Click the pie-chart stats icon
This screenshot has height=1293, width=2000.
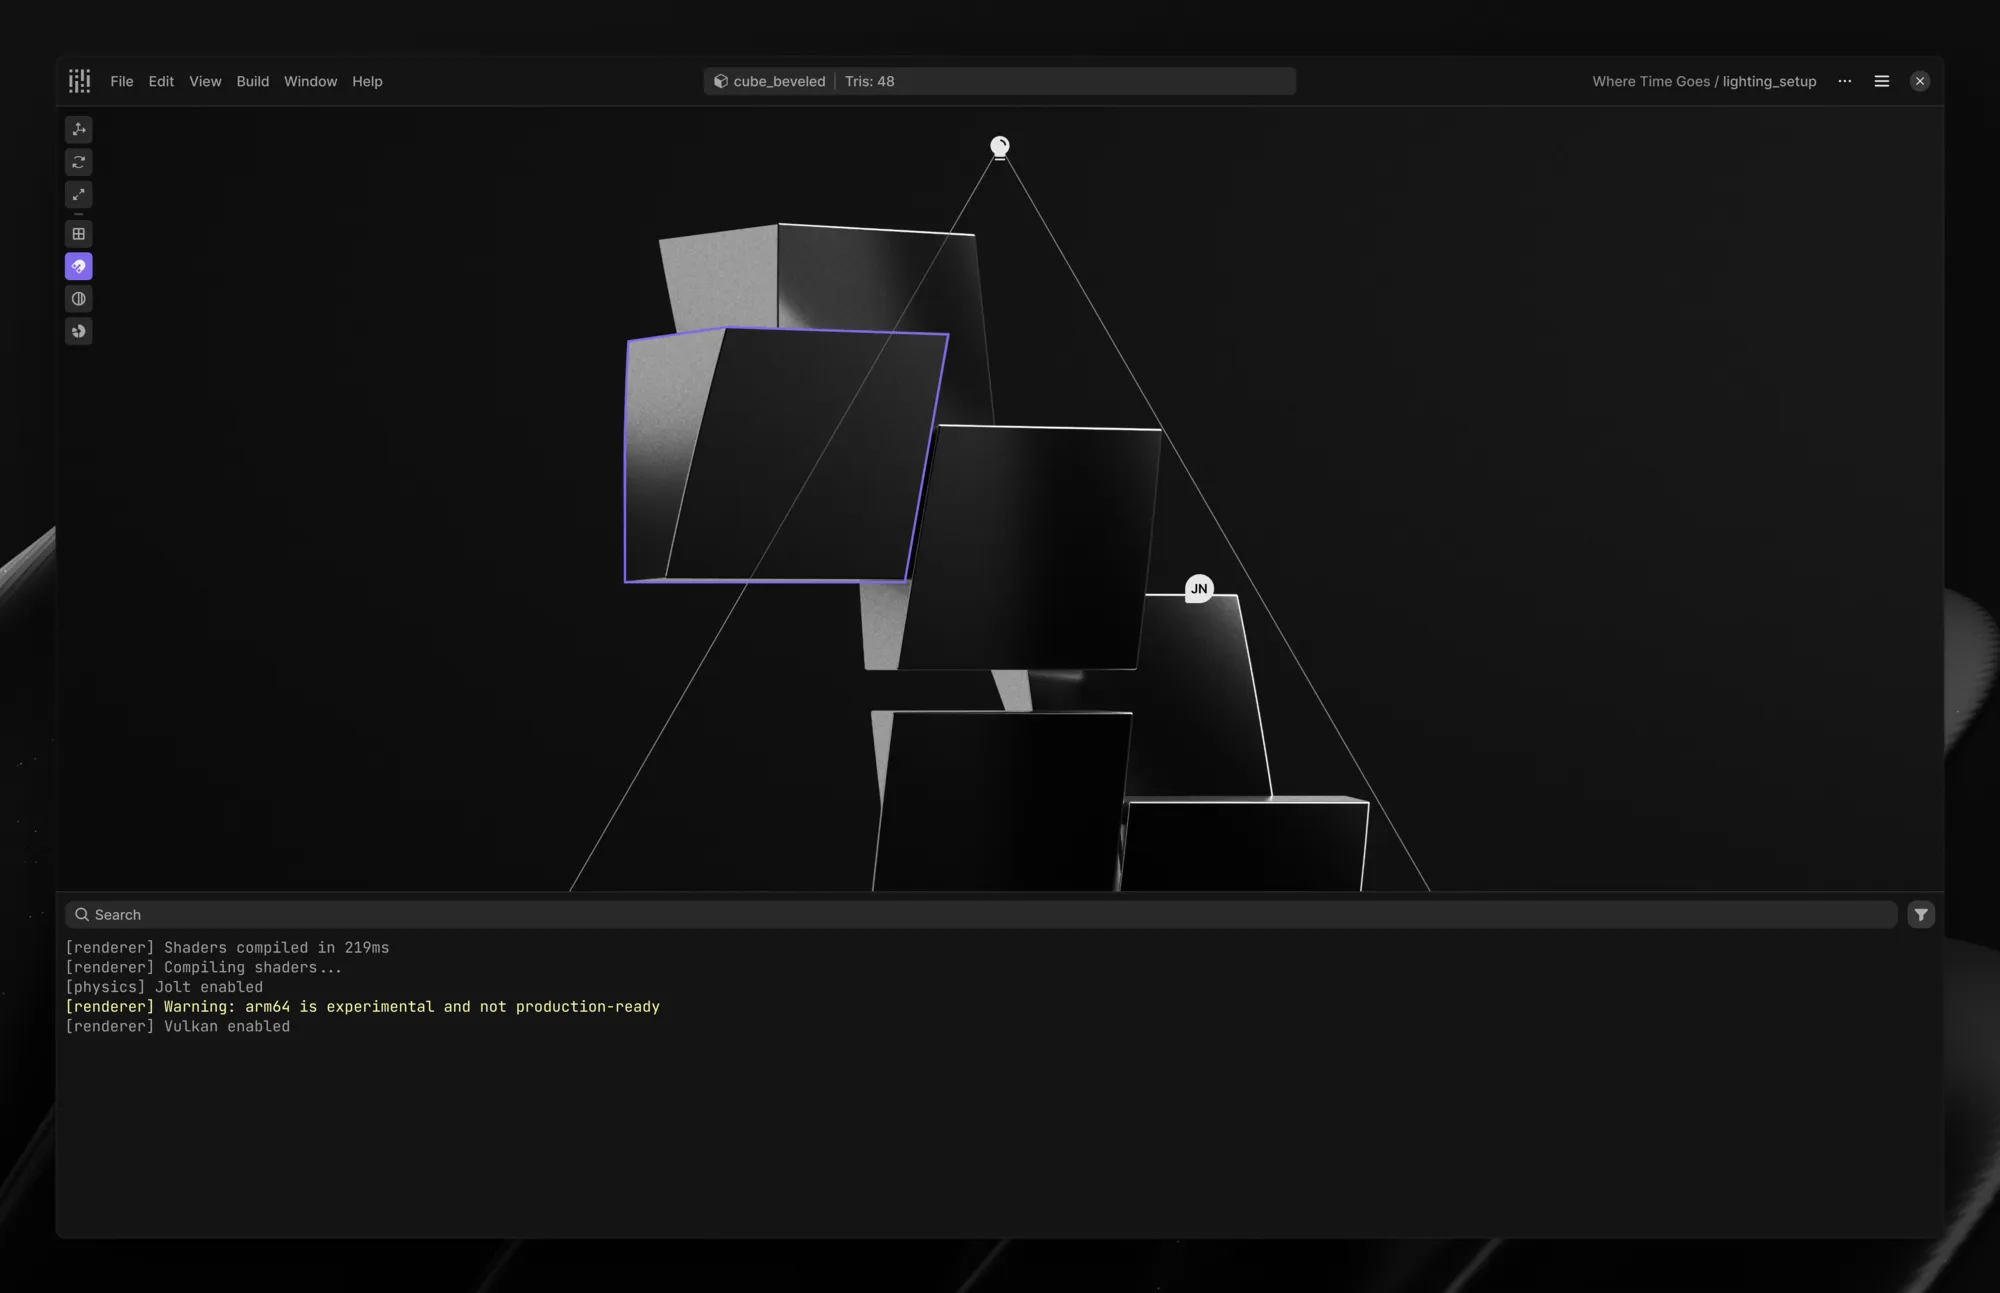79,331
